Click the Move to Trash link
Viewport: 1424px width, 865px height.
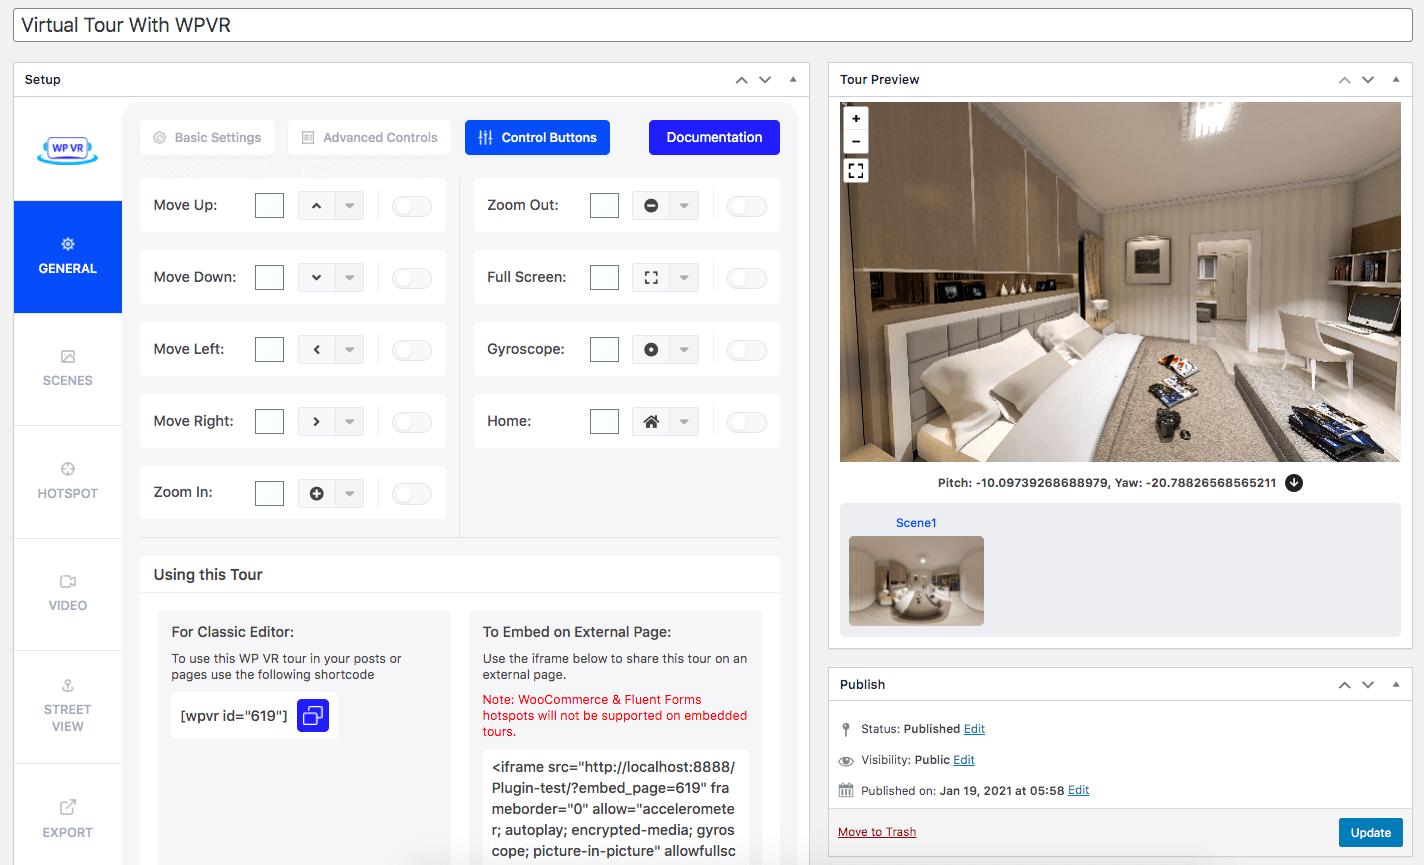pos(877,832)
